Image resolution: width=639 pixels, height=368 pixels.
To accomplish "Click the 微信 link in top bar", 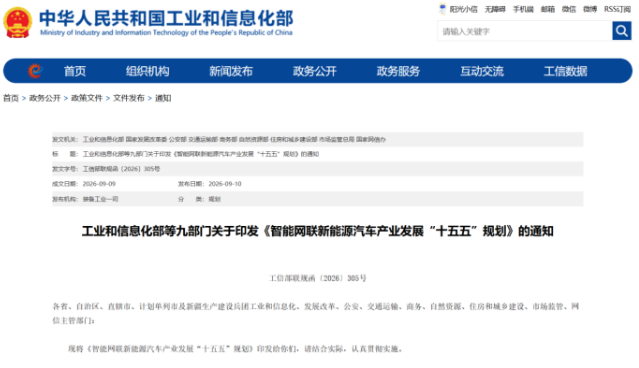I will (x=569, y=9).
